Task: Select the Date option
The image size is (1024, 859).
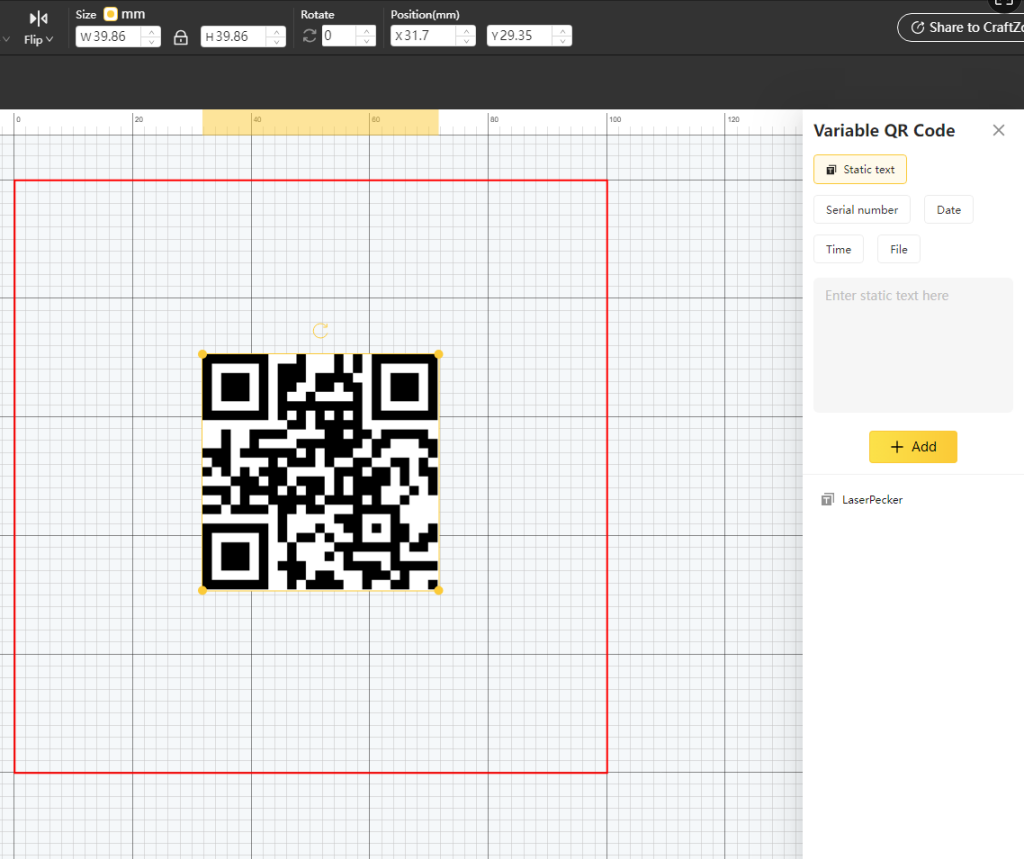Action: [948, 210]
